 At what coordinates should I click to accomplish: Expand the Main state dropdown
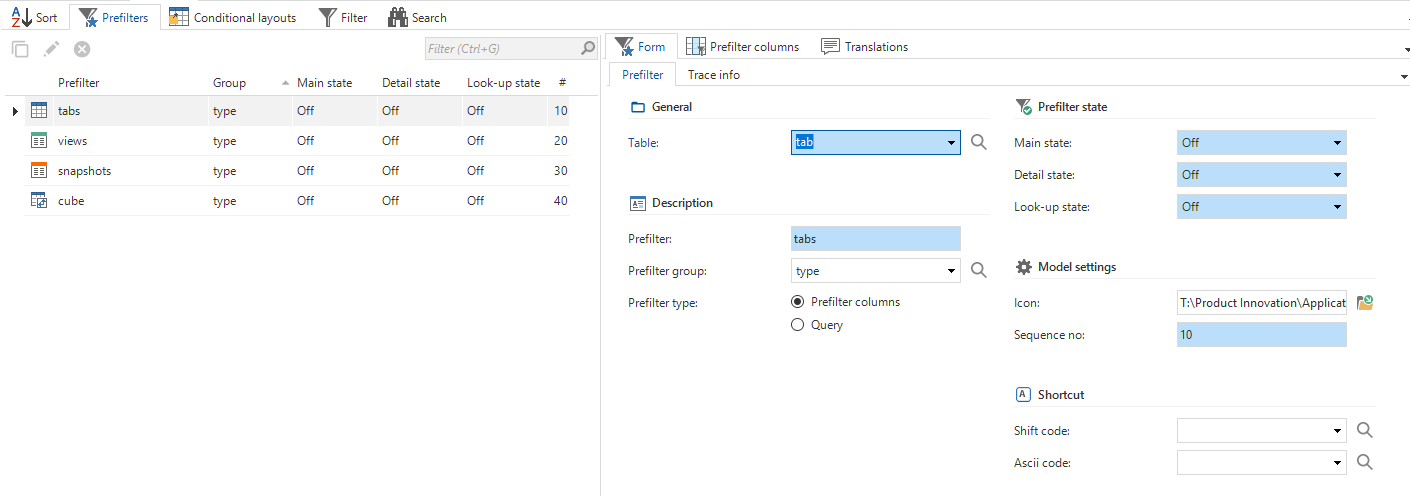[x=1337, y=143]
